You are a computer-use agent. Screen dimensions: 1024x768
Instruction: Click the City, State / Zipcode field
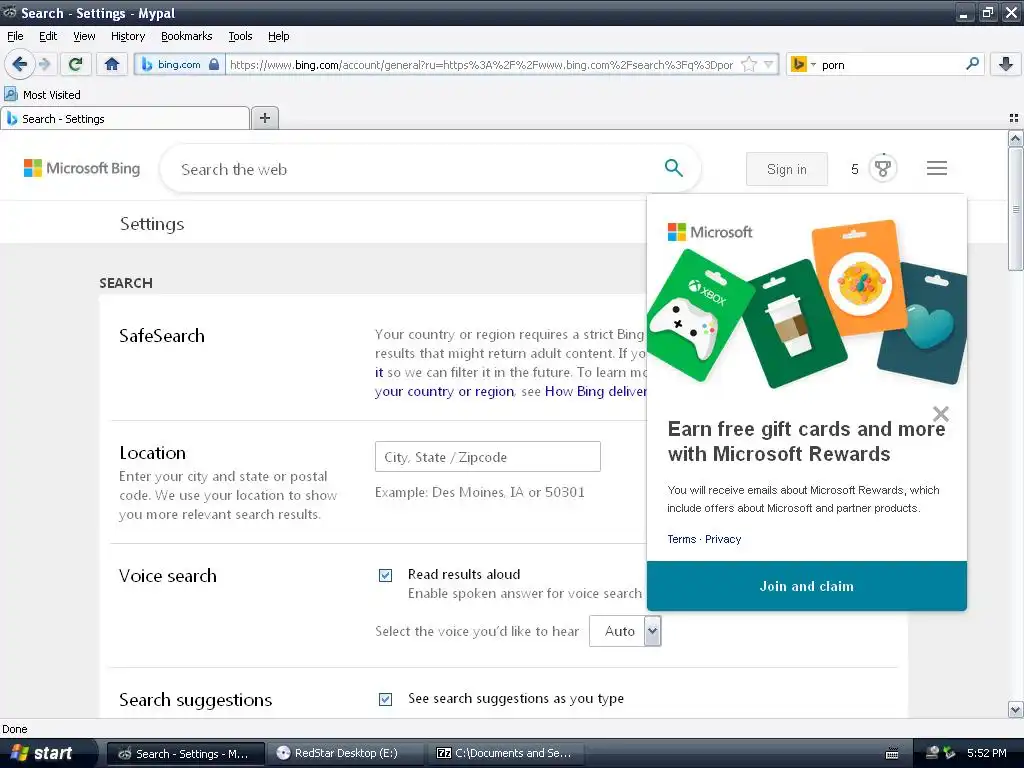(x=487, y=456)
